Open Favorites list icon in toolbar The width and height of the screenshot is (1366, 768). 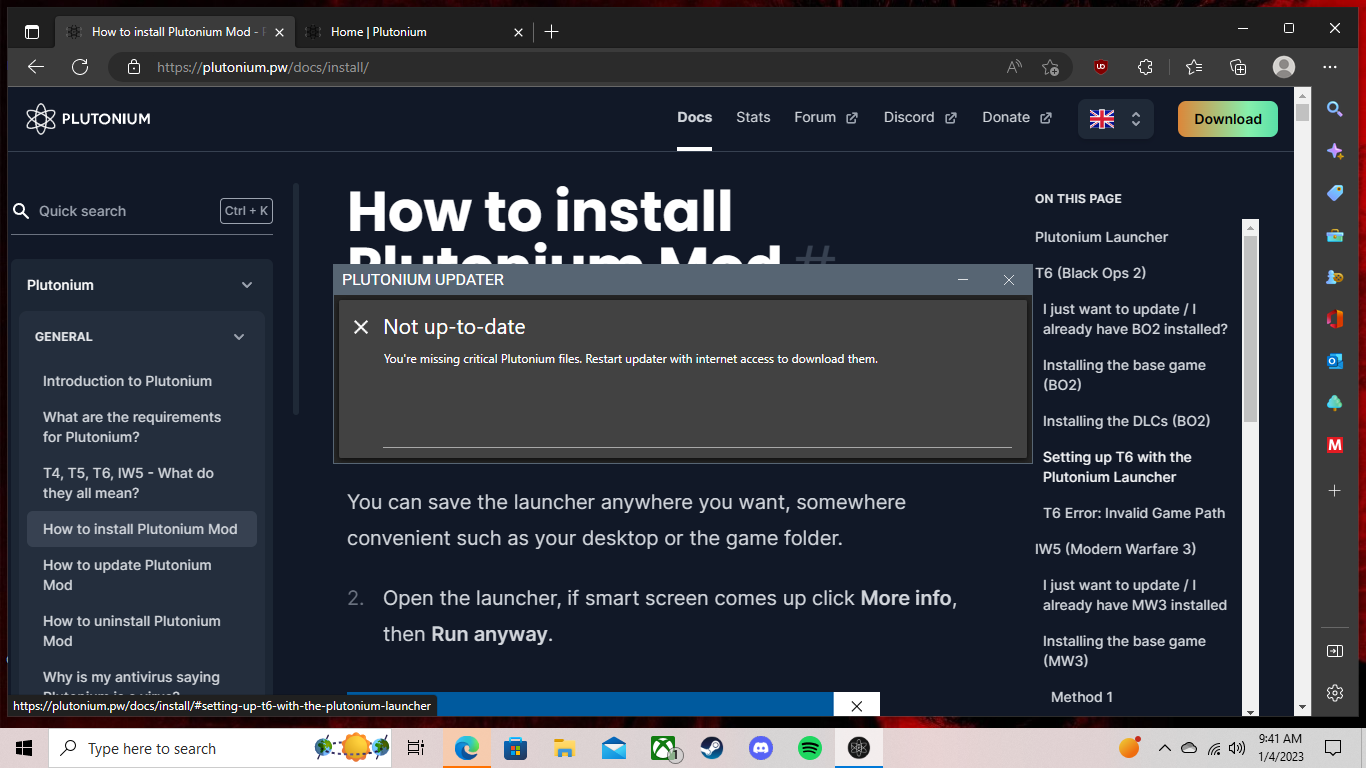(1194, 67)
